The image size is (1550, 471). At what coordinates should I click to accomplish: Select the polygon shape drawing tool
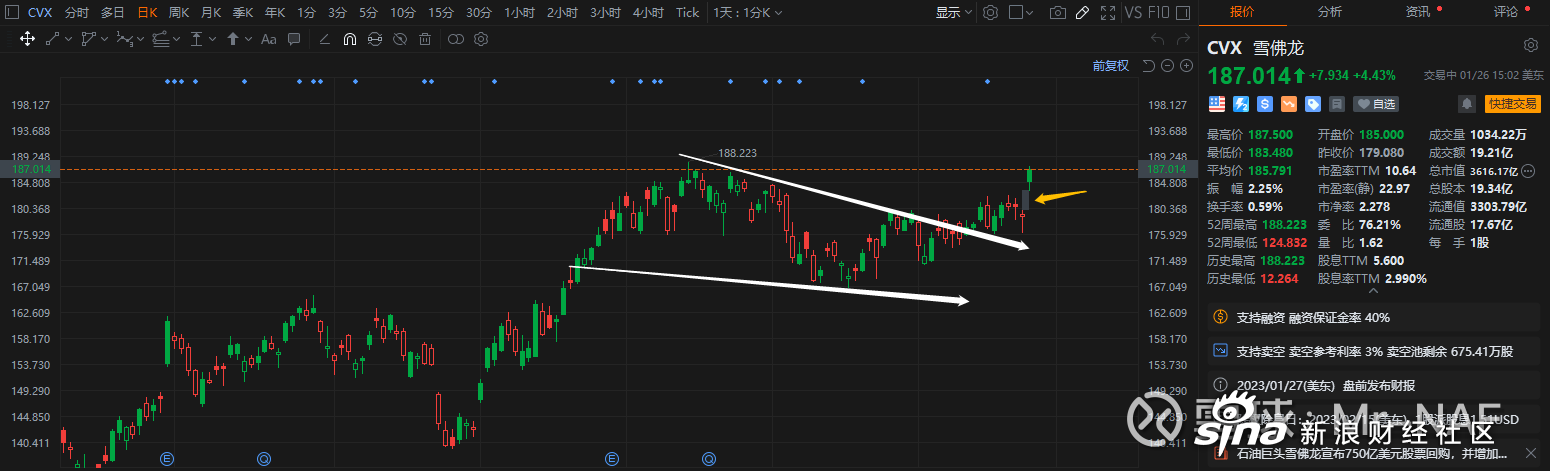(88, 39)
